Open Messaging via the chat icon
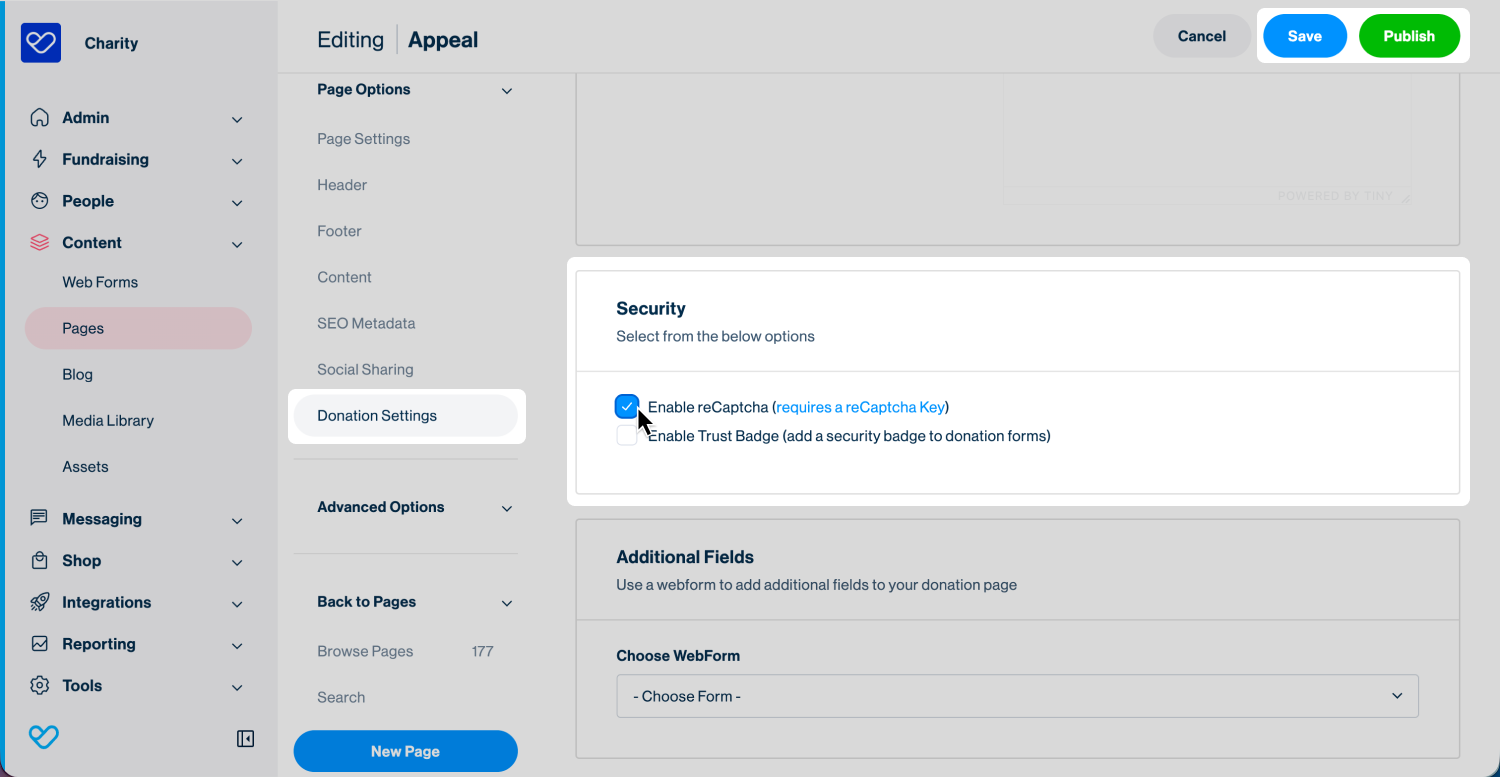 37,519
